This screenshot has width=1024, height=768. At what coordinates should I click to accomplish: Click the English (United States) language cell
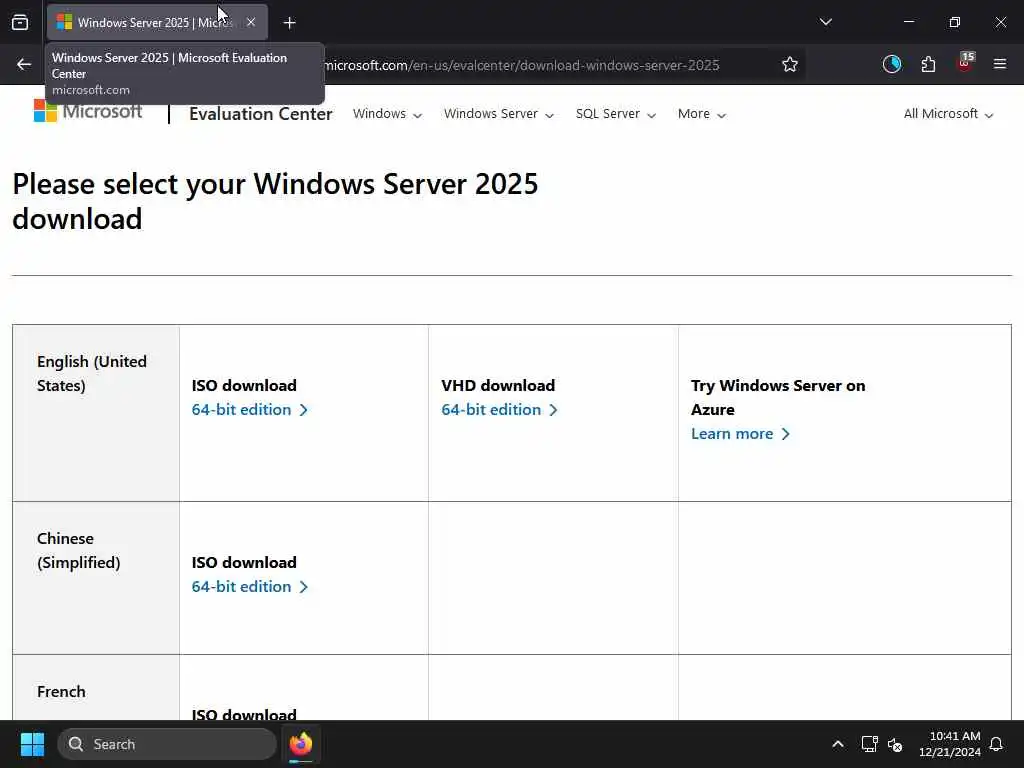click(x=95, y=413)
